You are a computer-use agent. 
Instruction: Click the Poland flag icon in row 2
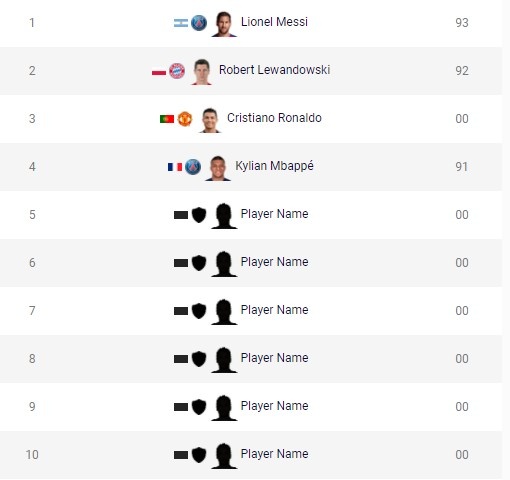[x=159, y=71]
